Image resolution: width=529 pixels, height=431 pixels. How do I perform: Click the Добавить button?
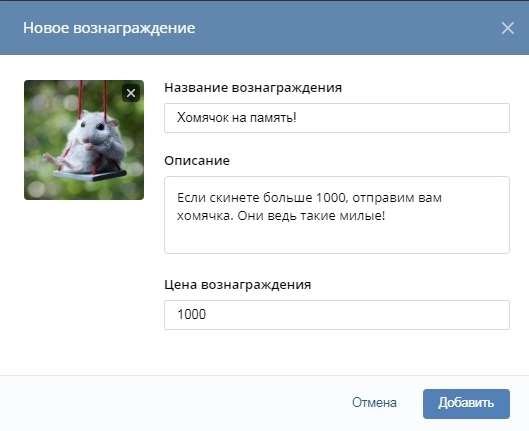click(466, 404)
